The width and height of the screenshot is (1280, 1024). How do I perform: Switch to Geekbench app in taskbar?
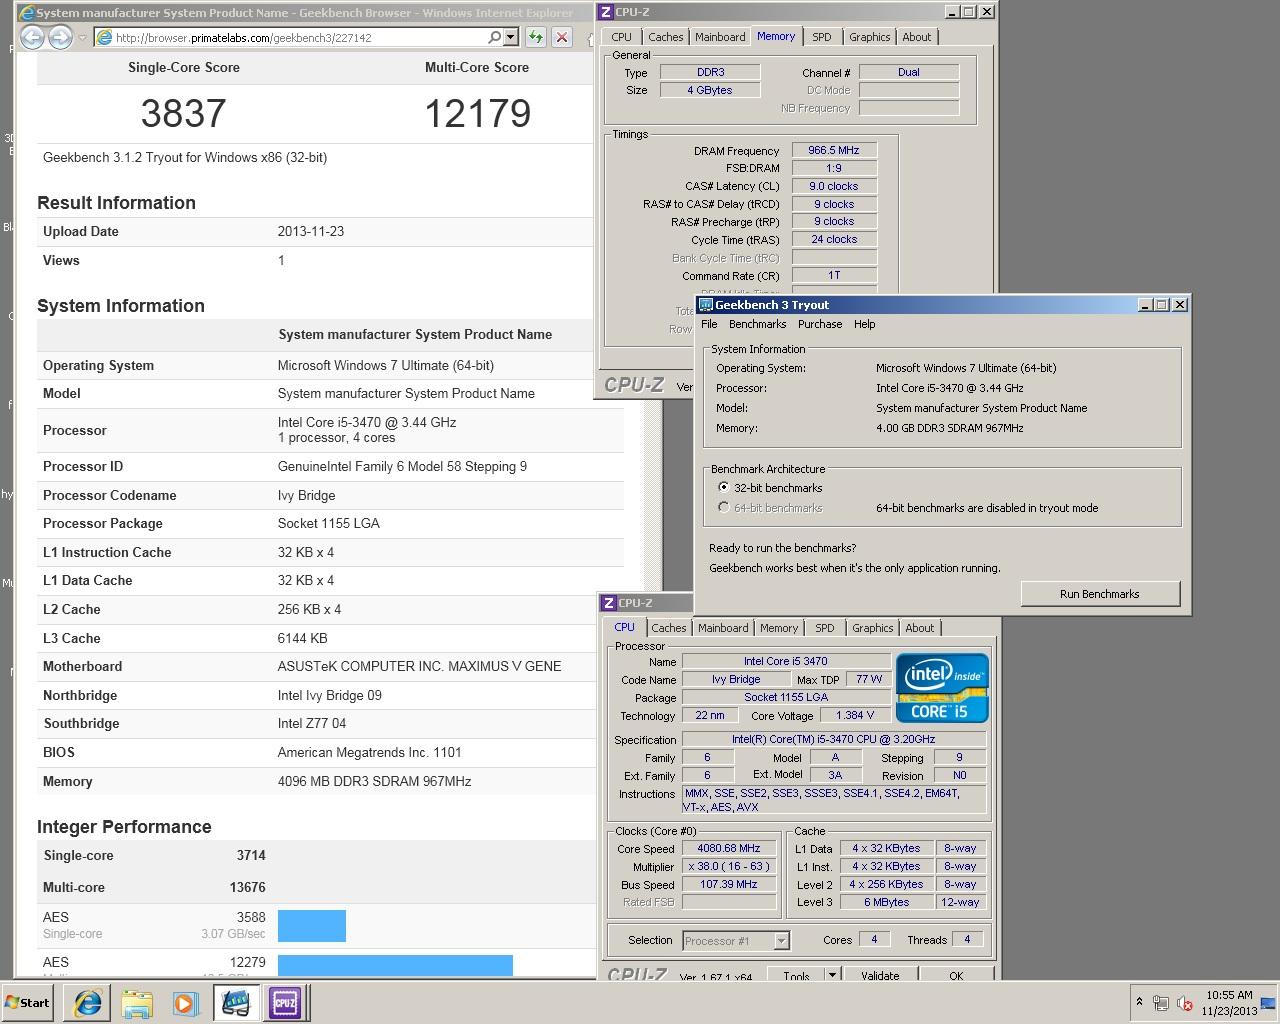tap(235, 1003)
